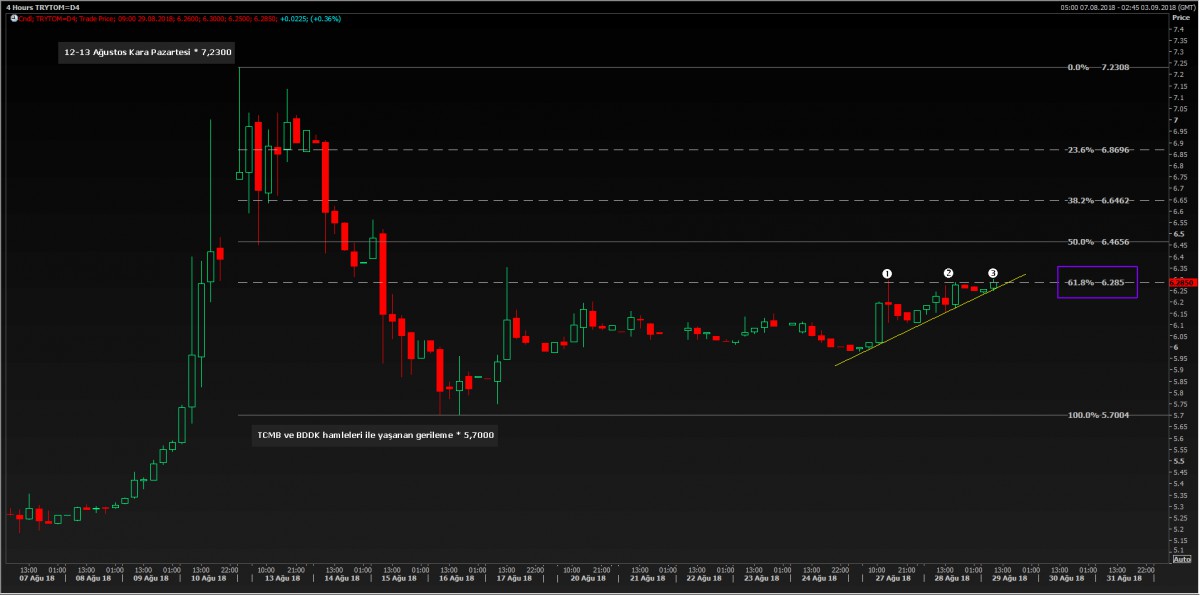
Task: Click the 61.8% 6.285 Fibonacci level label
Action: [1097, 282]
